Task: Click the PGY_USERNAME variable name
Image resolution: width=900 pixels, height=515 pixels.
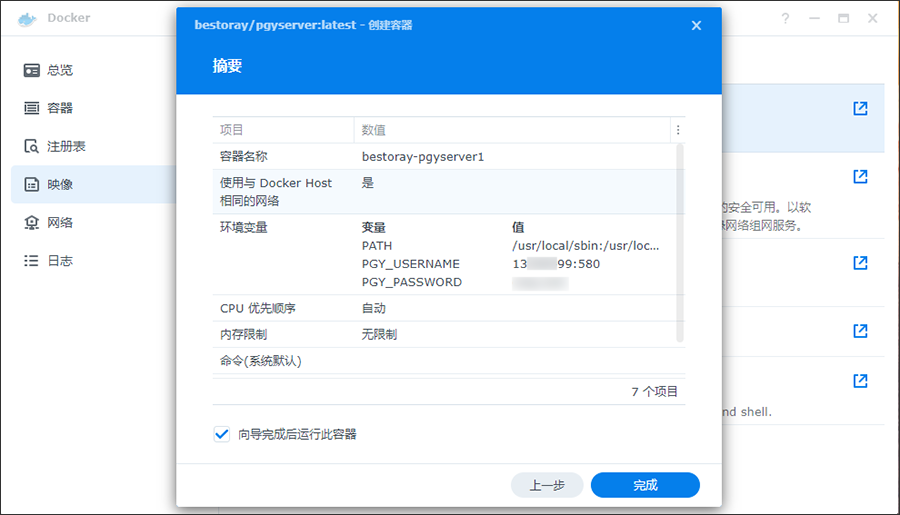Action: (x=410, y=264)
